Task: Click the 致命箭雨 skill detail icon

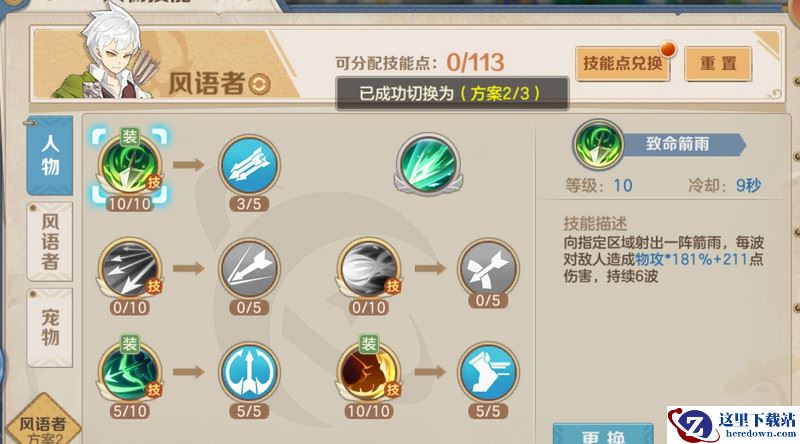Action: [x=598, y=145]
